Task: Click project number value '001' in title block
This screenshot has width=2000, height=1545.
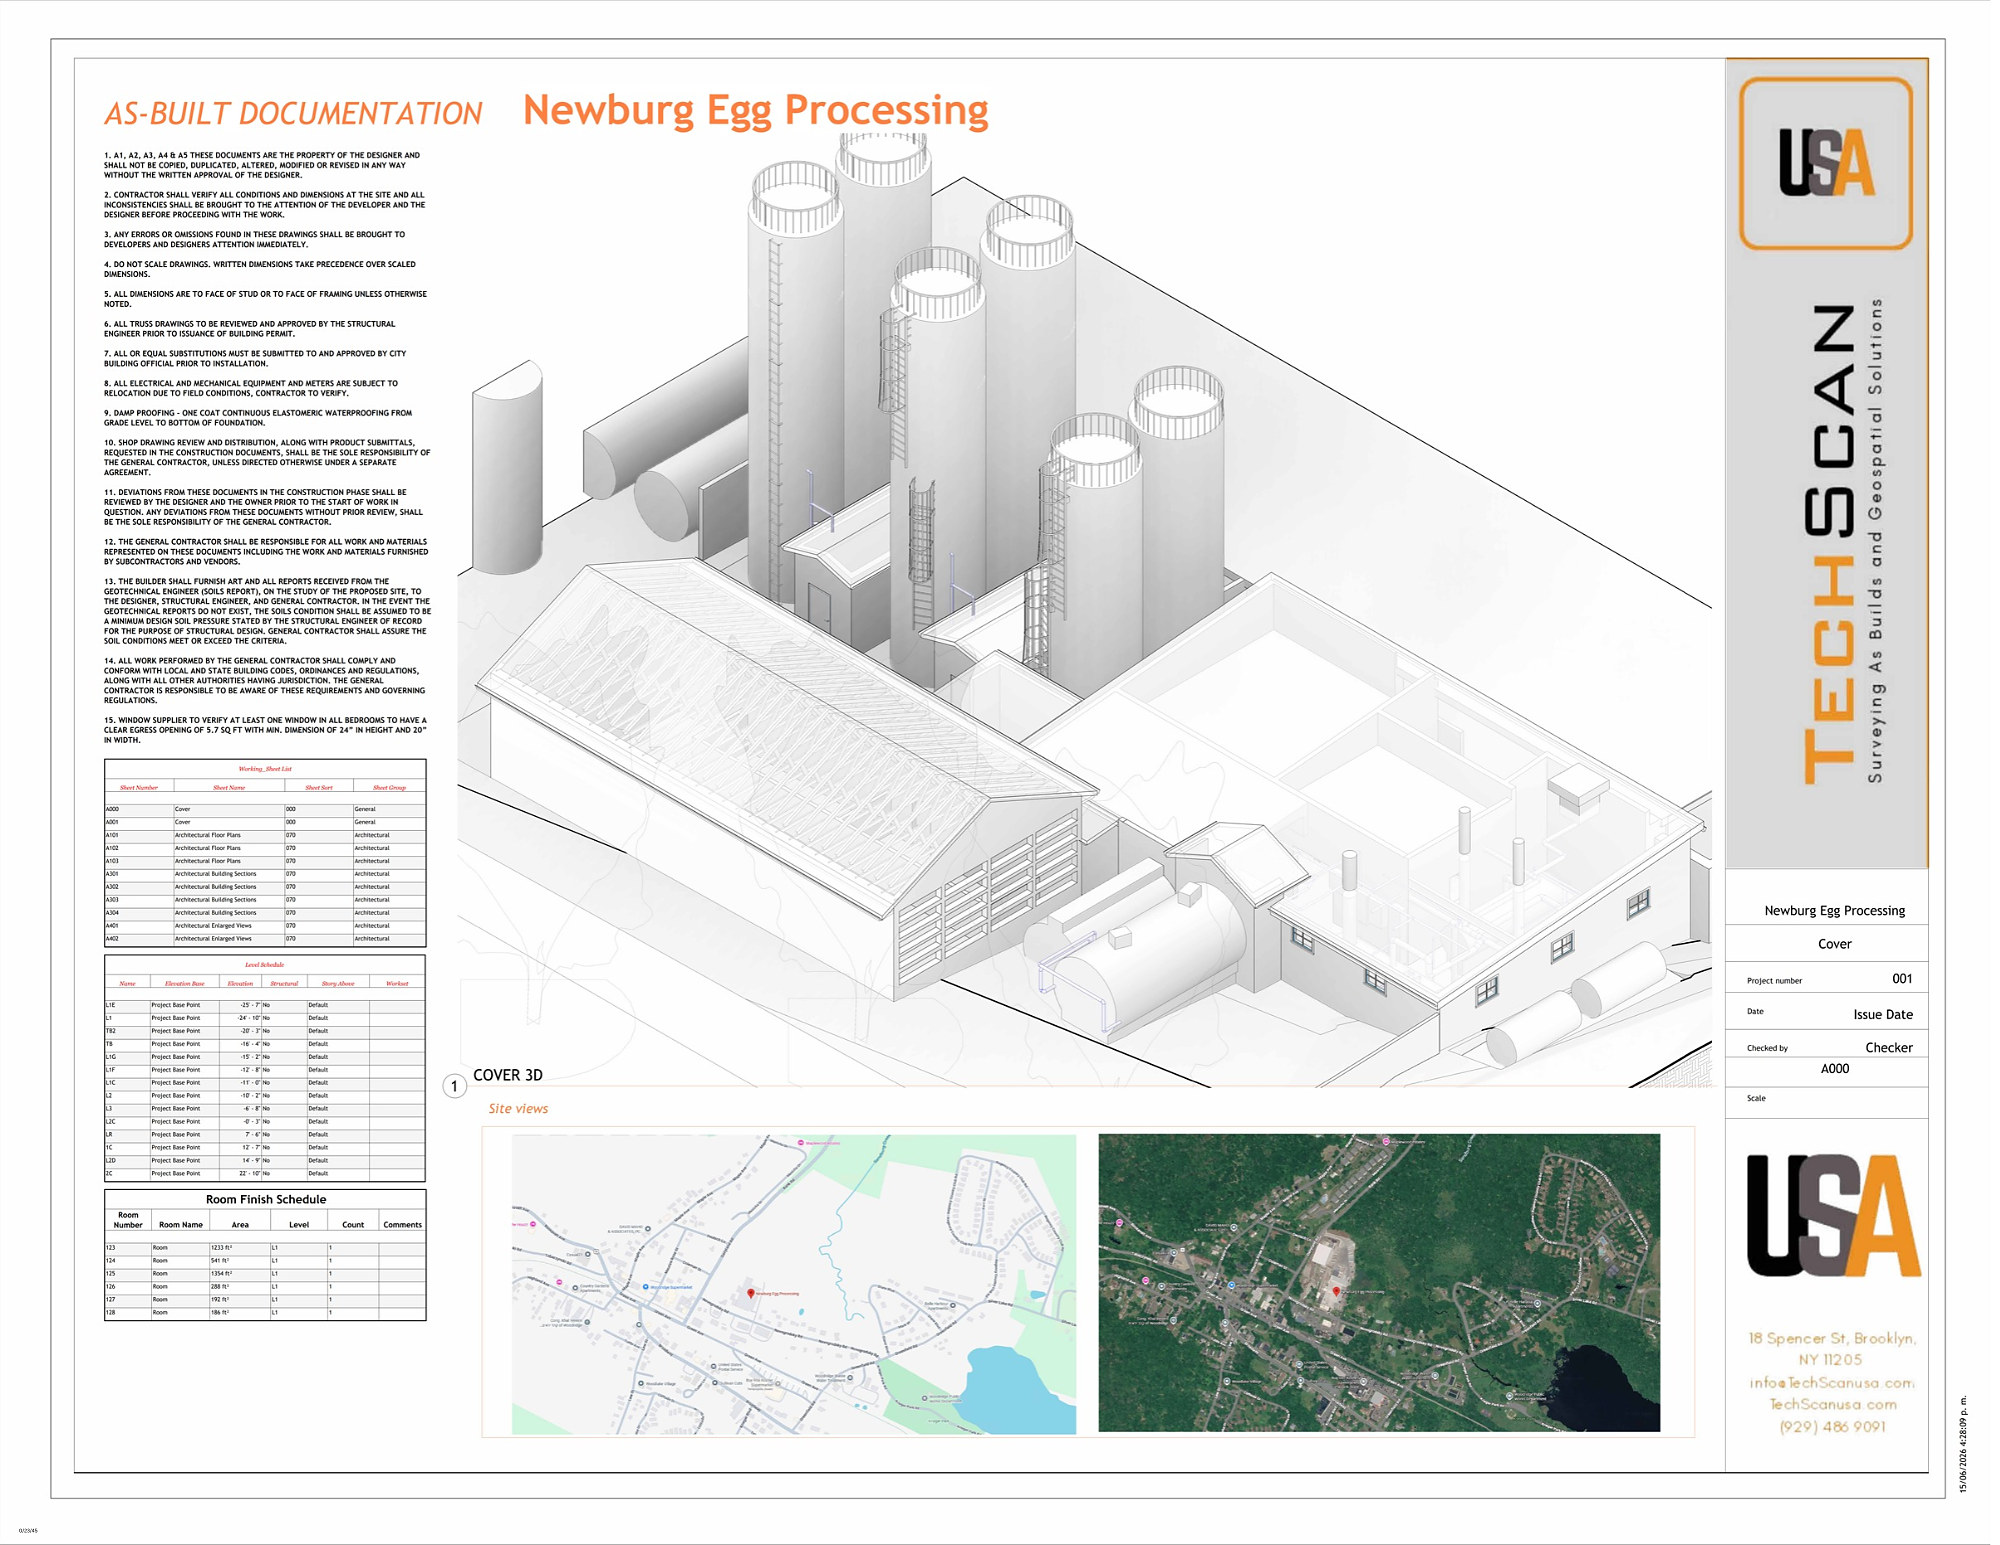Action: [1902, 979]
